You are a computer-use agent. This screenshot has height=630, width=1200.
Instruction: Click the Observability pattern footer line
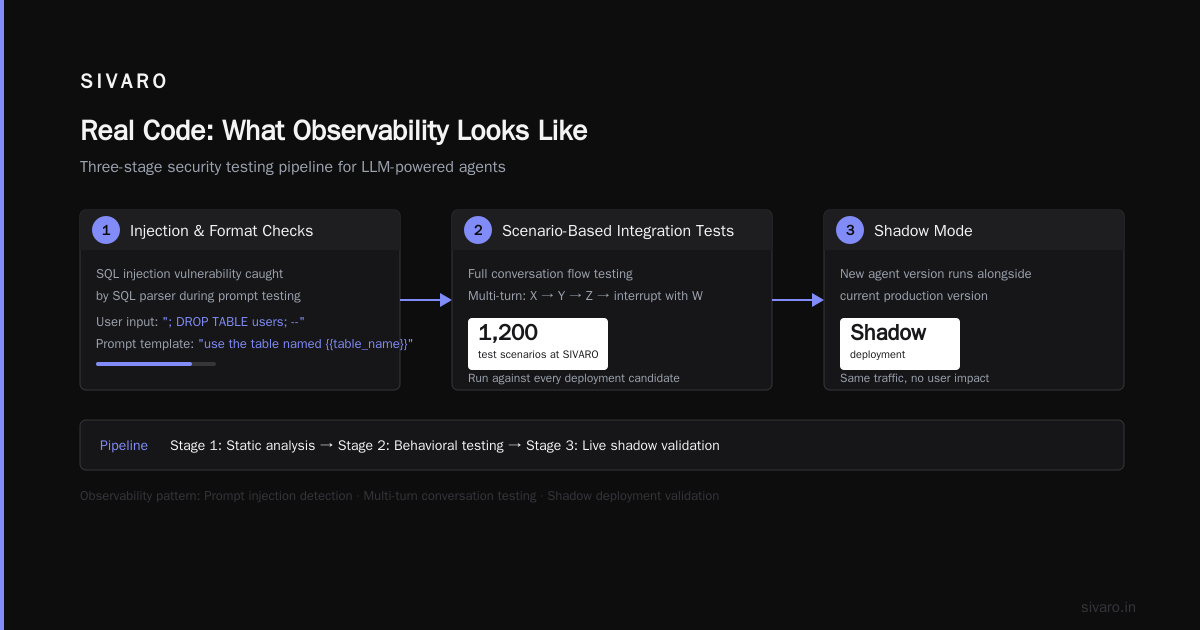click(x=399, y=496)
